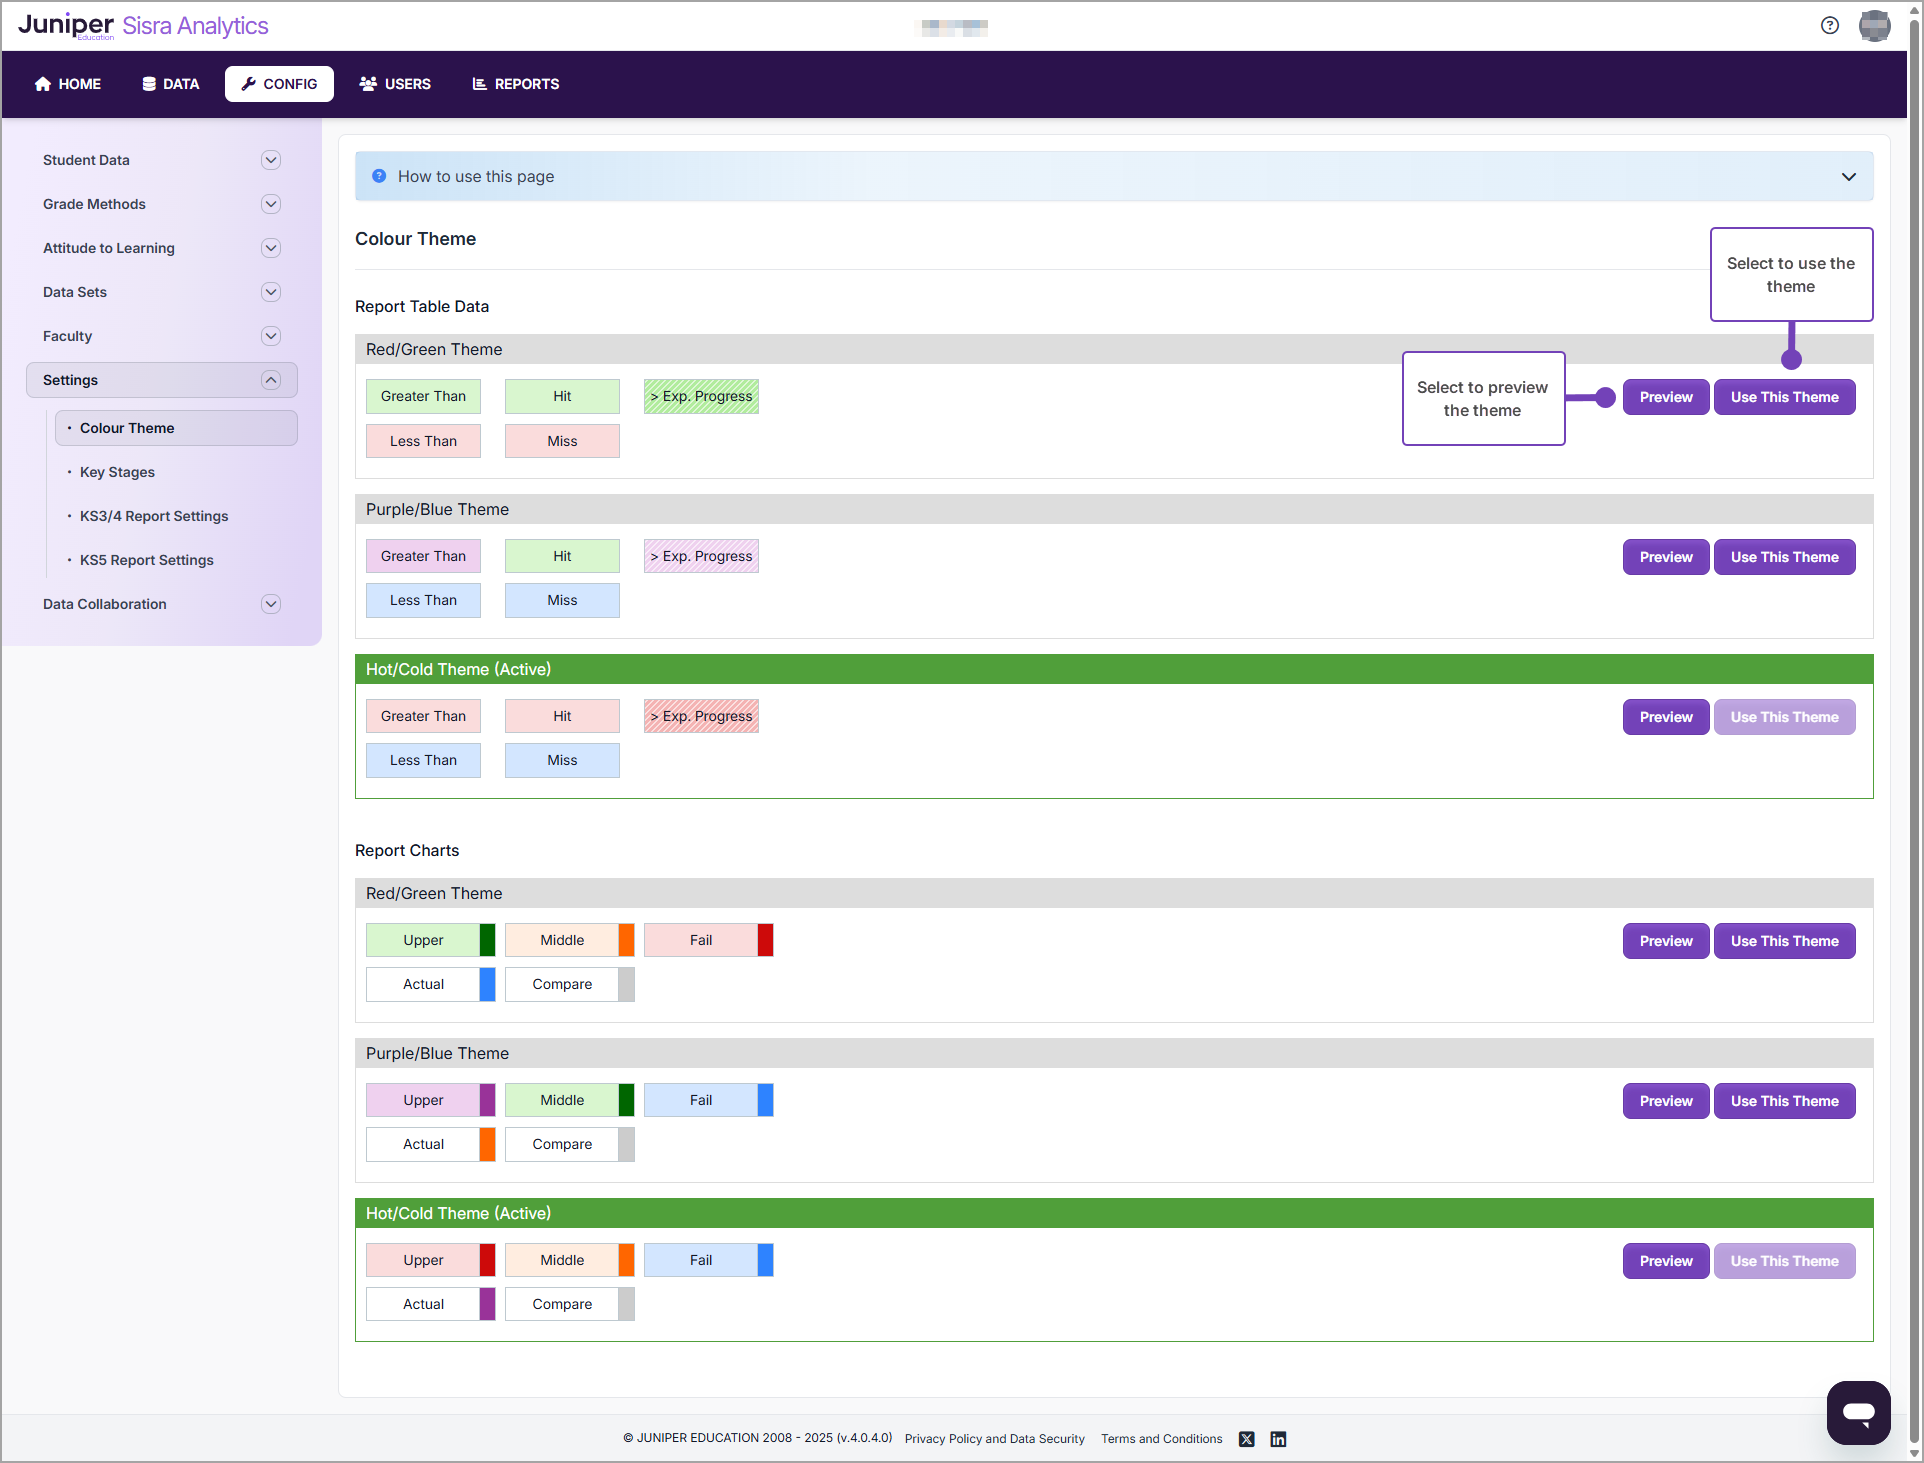Click the wrench icon on the CONFIG tab

click(x=248, y=84)
